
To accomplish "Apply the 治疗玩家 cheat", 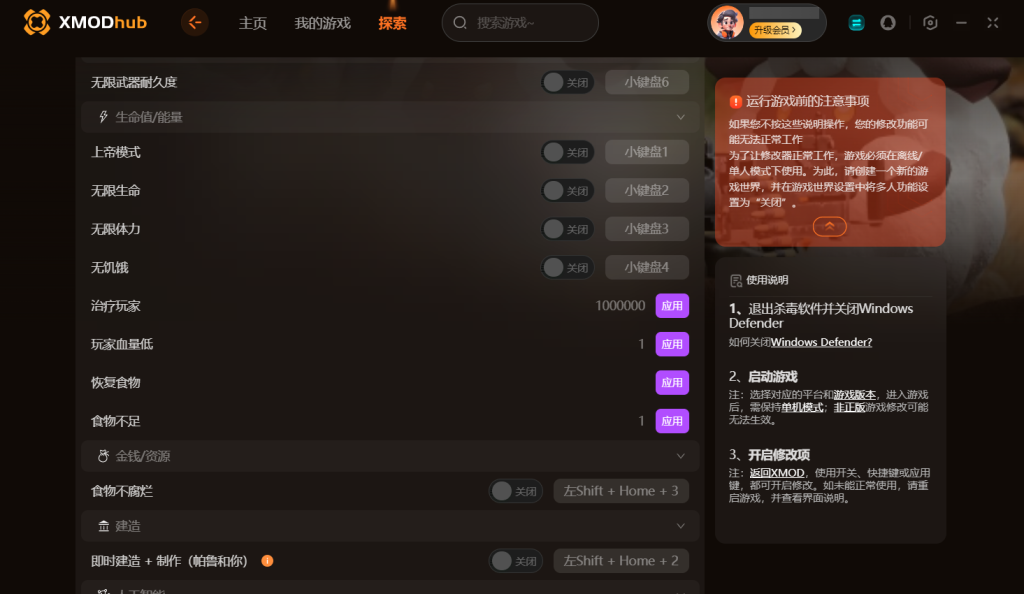I will tap(672, 305).
